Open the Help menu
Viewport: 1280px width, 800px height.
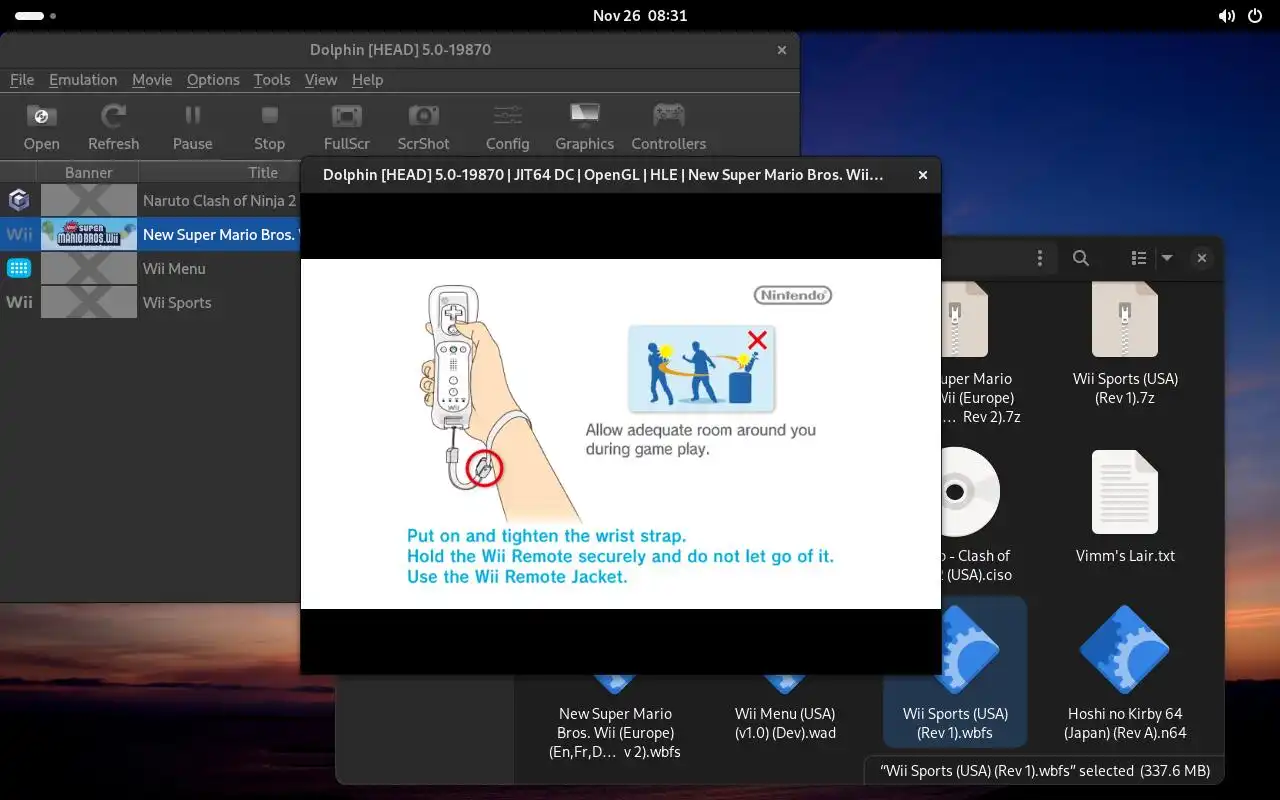point(367,80)
